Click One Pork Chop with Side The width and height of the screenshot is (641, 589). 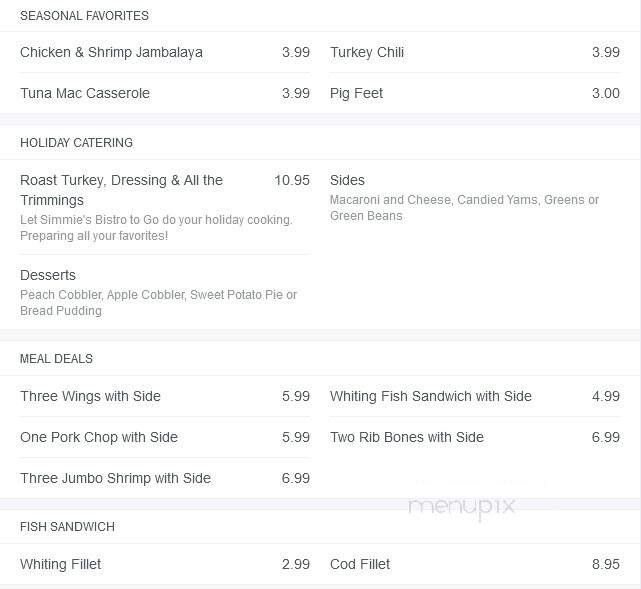click(99, 437)
